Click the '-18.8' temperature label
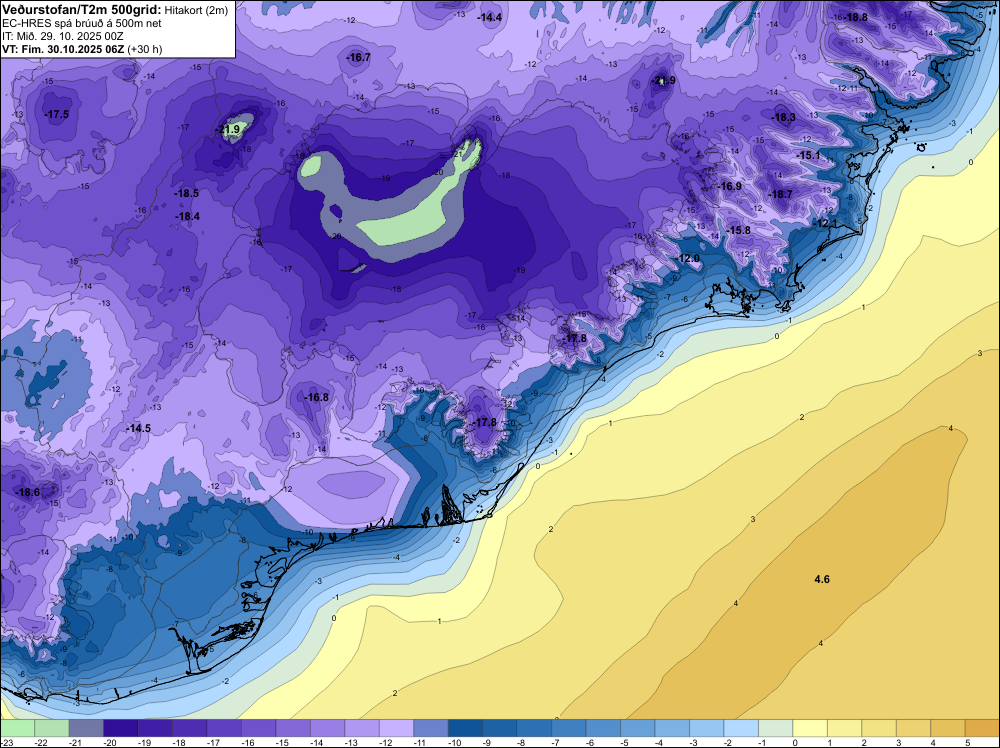Viewport: 1000px width, 748px height. (x=855, y=17)
